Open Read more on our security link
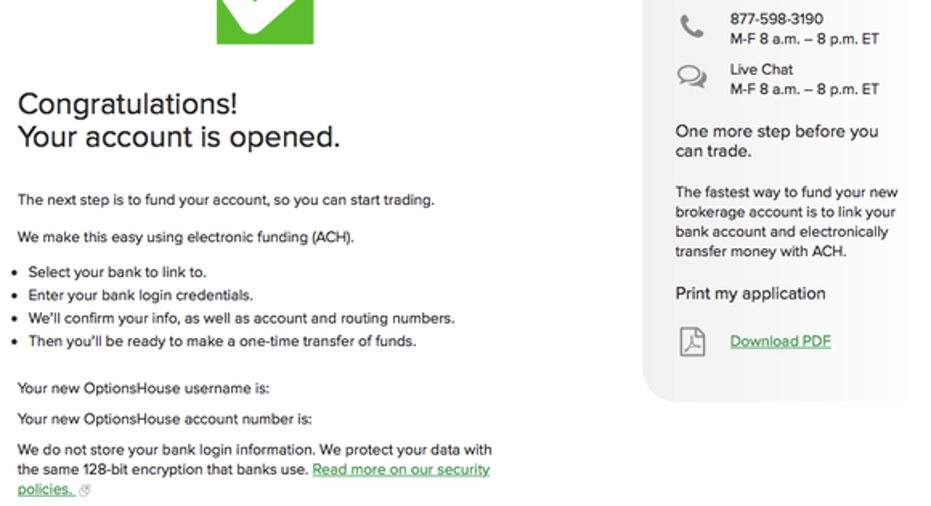931x506 pixels. click(401, 470)
